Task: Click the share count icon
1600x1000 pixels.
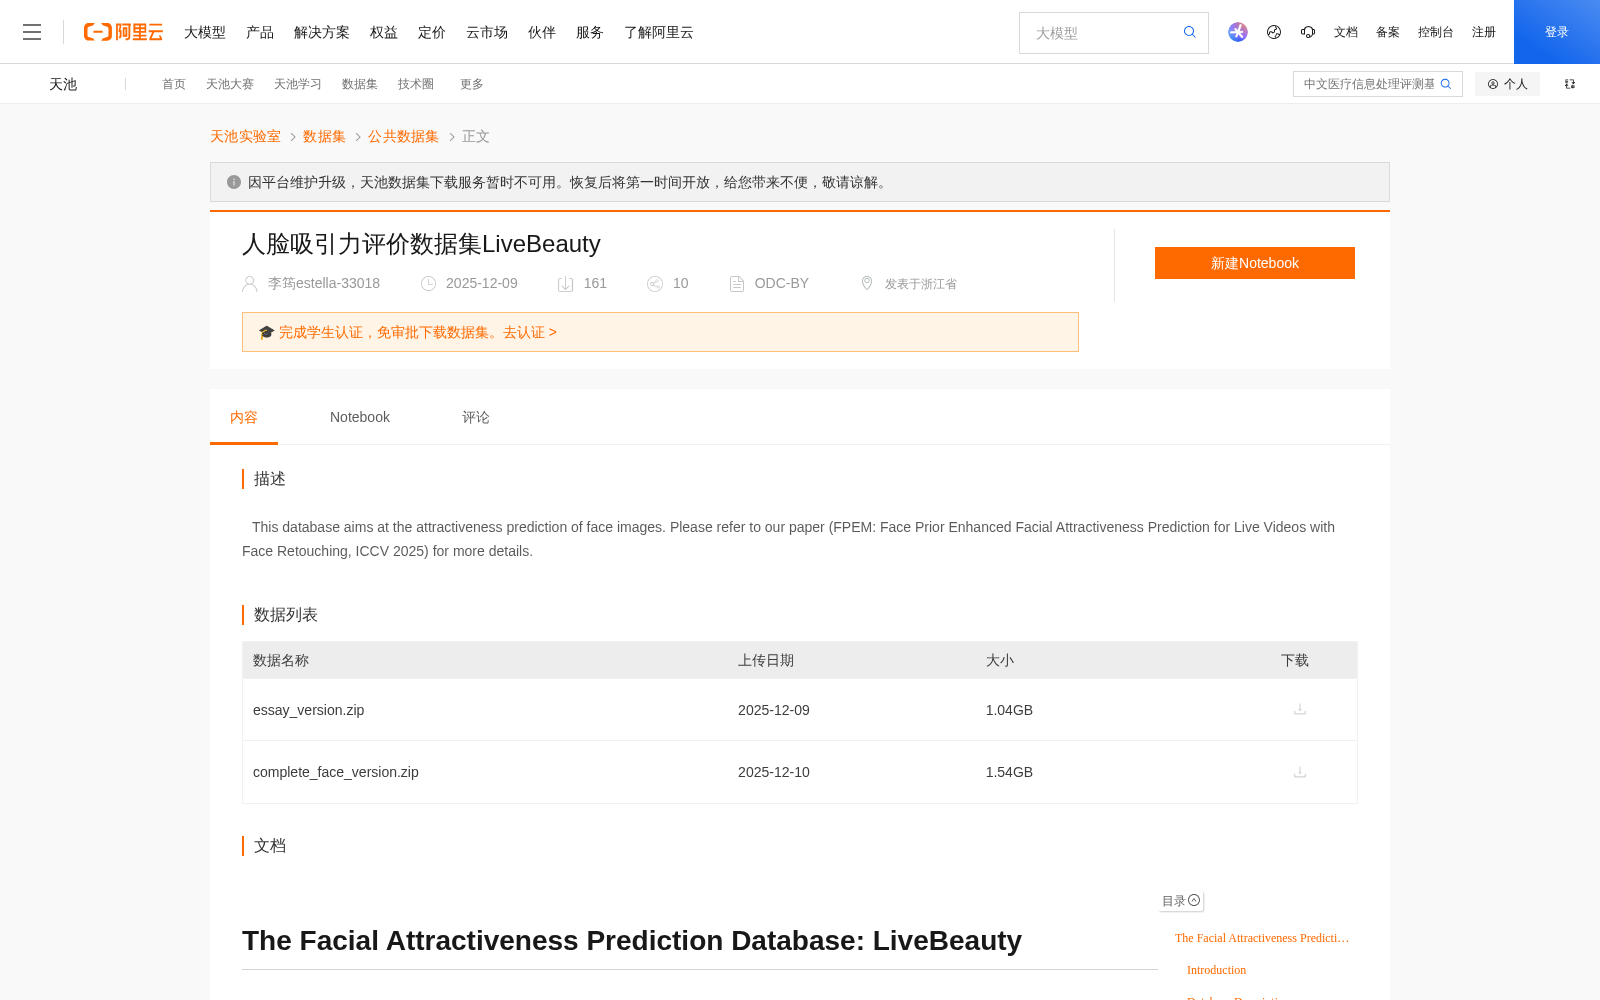Action: coord(655,284)
